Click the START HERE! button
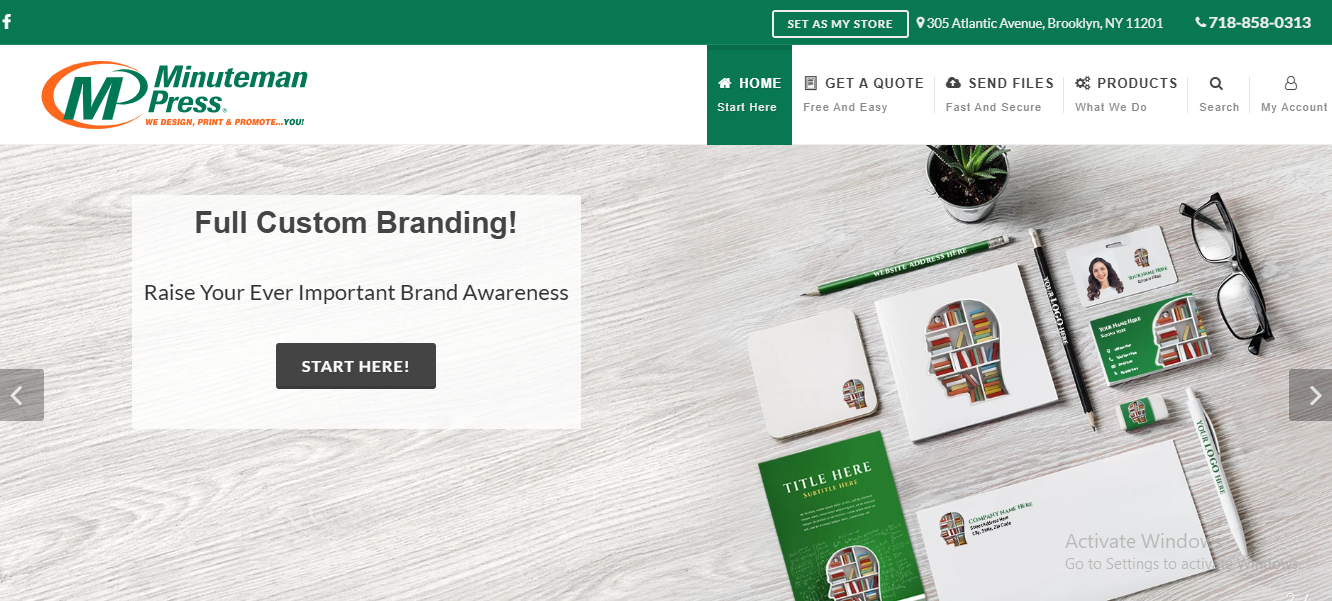Screen dimensions: 1332x601 pyautogui.click(x=356, y=366)
